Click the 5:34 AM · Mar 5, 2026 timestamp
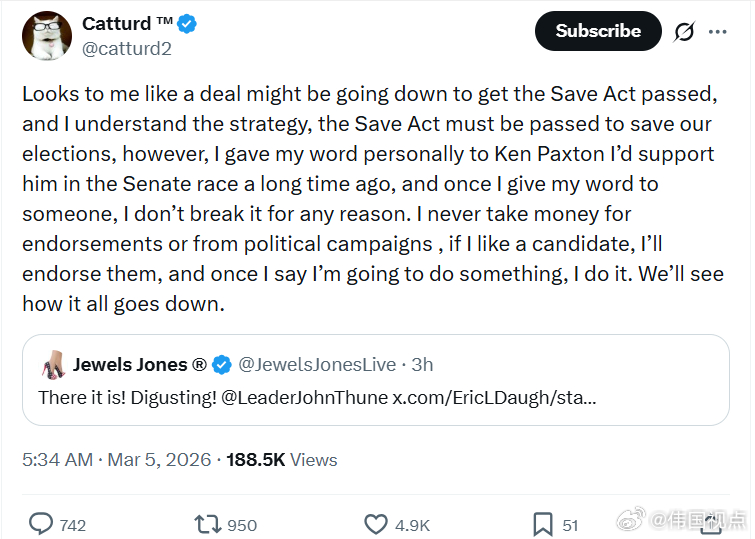Image resolution: width=755 pixels, height=539 pixels. 117,460
